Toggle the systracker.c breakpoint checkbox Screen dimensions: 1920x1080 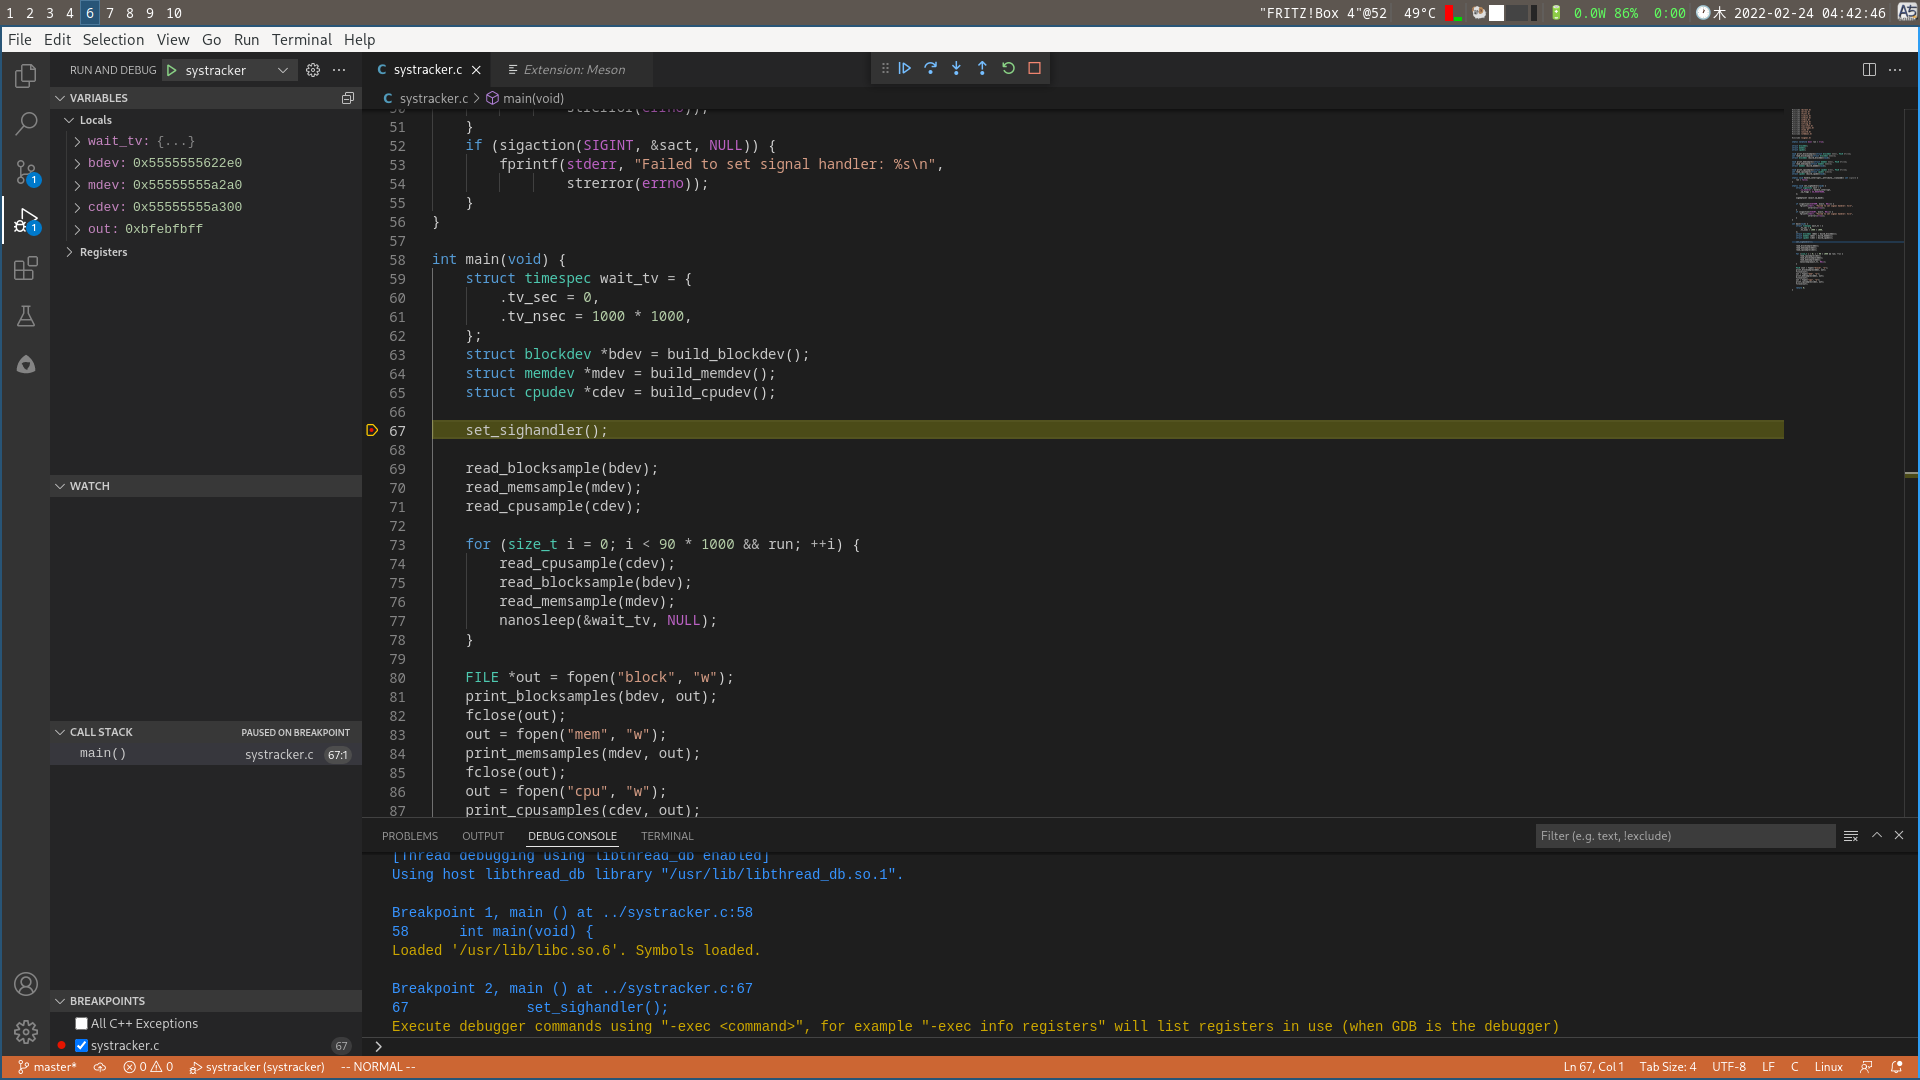(82, 1046)
